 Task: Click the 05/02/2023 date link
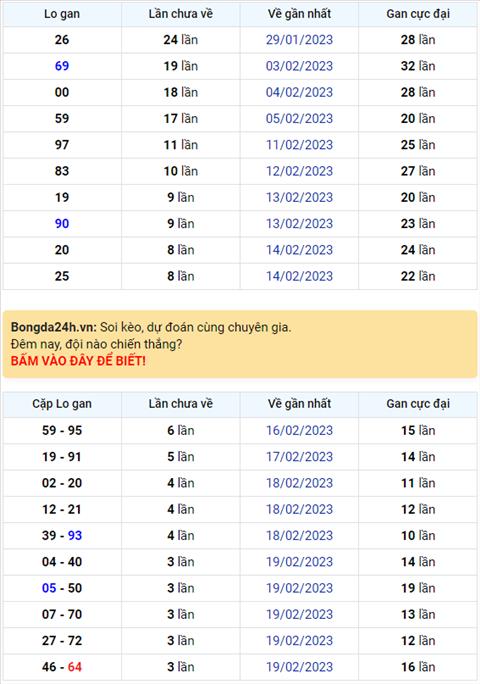pos(299,118)
